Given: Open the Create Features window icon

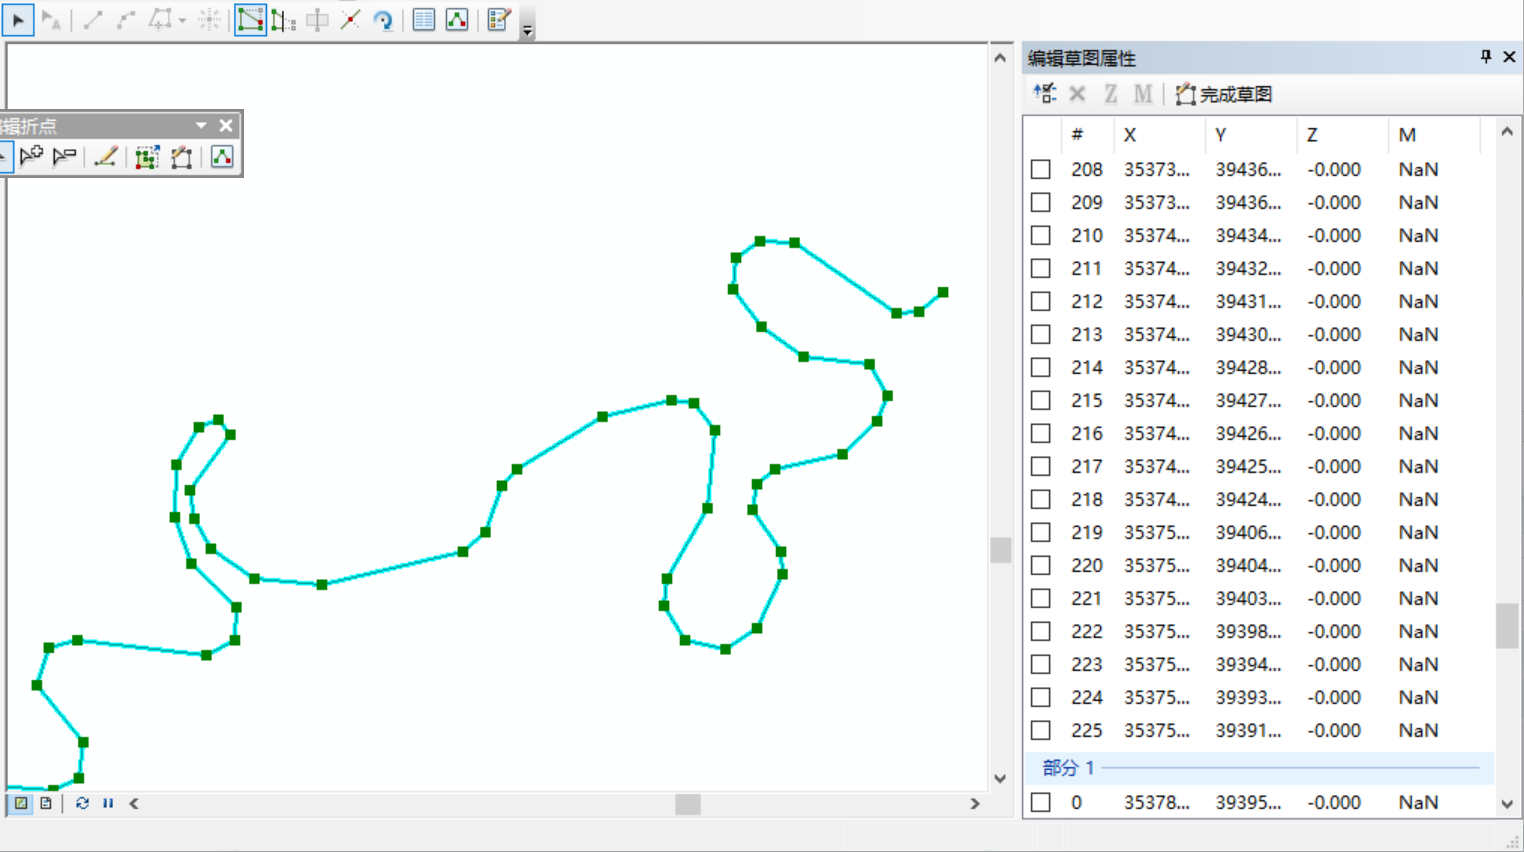Looking at the screenshot, I should tap(499, 20).
